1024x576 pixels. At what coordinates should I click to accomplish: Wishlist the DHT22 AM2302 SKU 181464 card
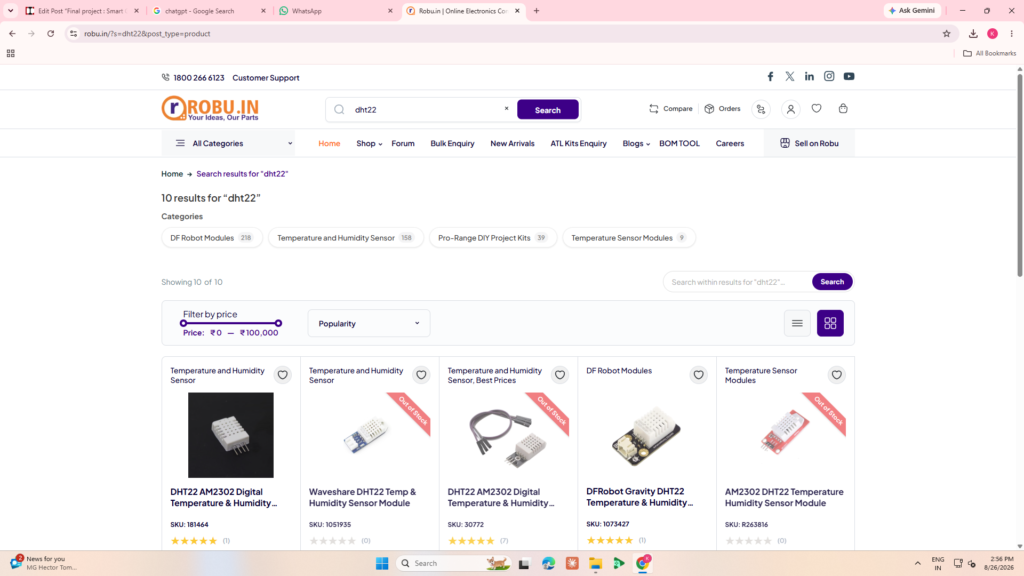282,375
